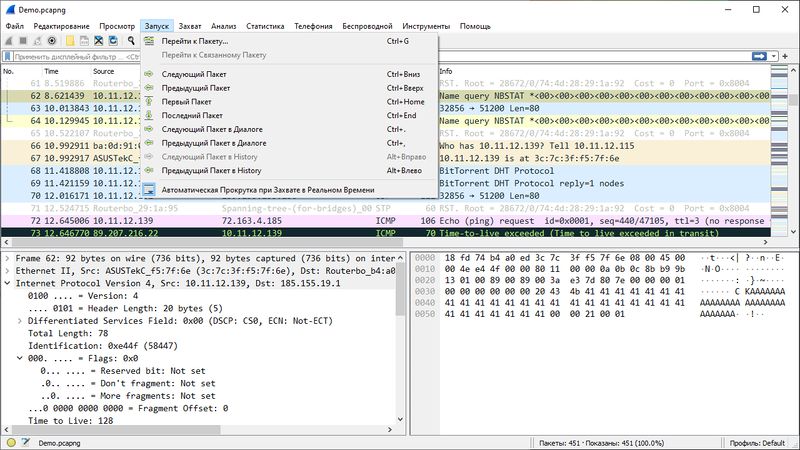Click the icon beside Go to Packet entry
Viewport: 800px width, 450px height.
click(x=148, y=41)
